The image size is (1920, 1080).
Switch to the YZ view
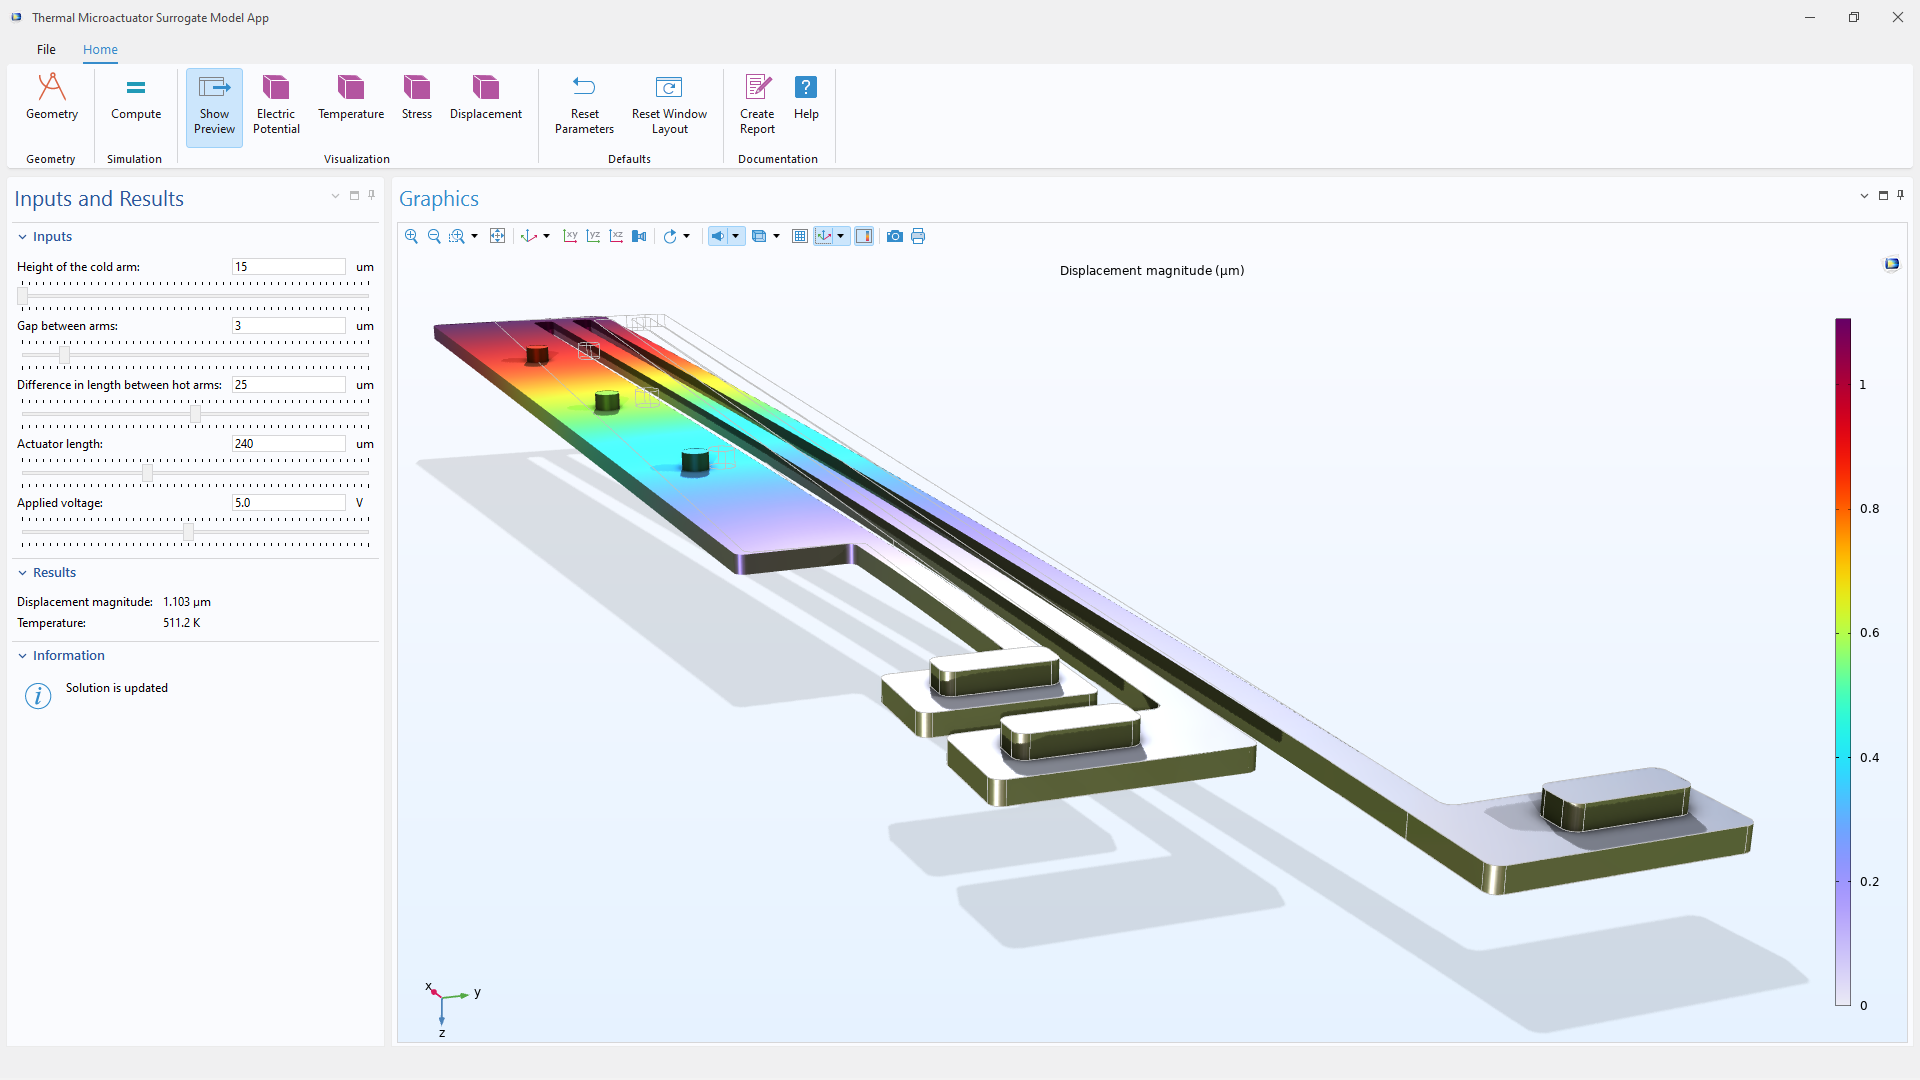593,236
